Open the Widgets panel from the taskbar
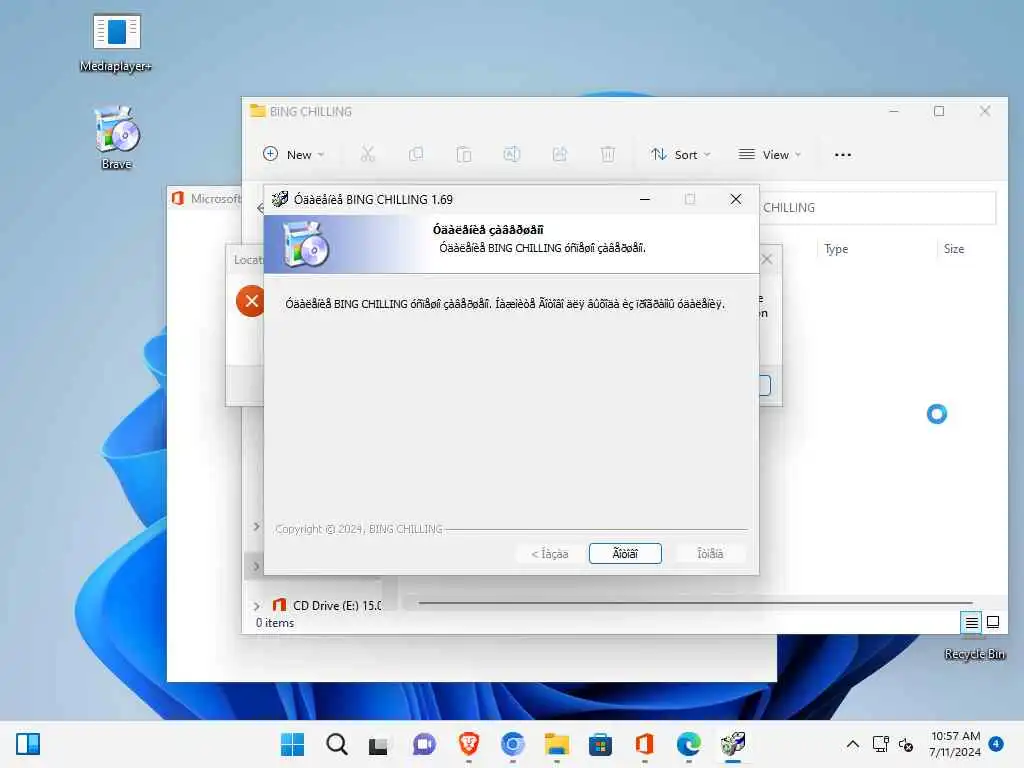 (x=28, y=744)
